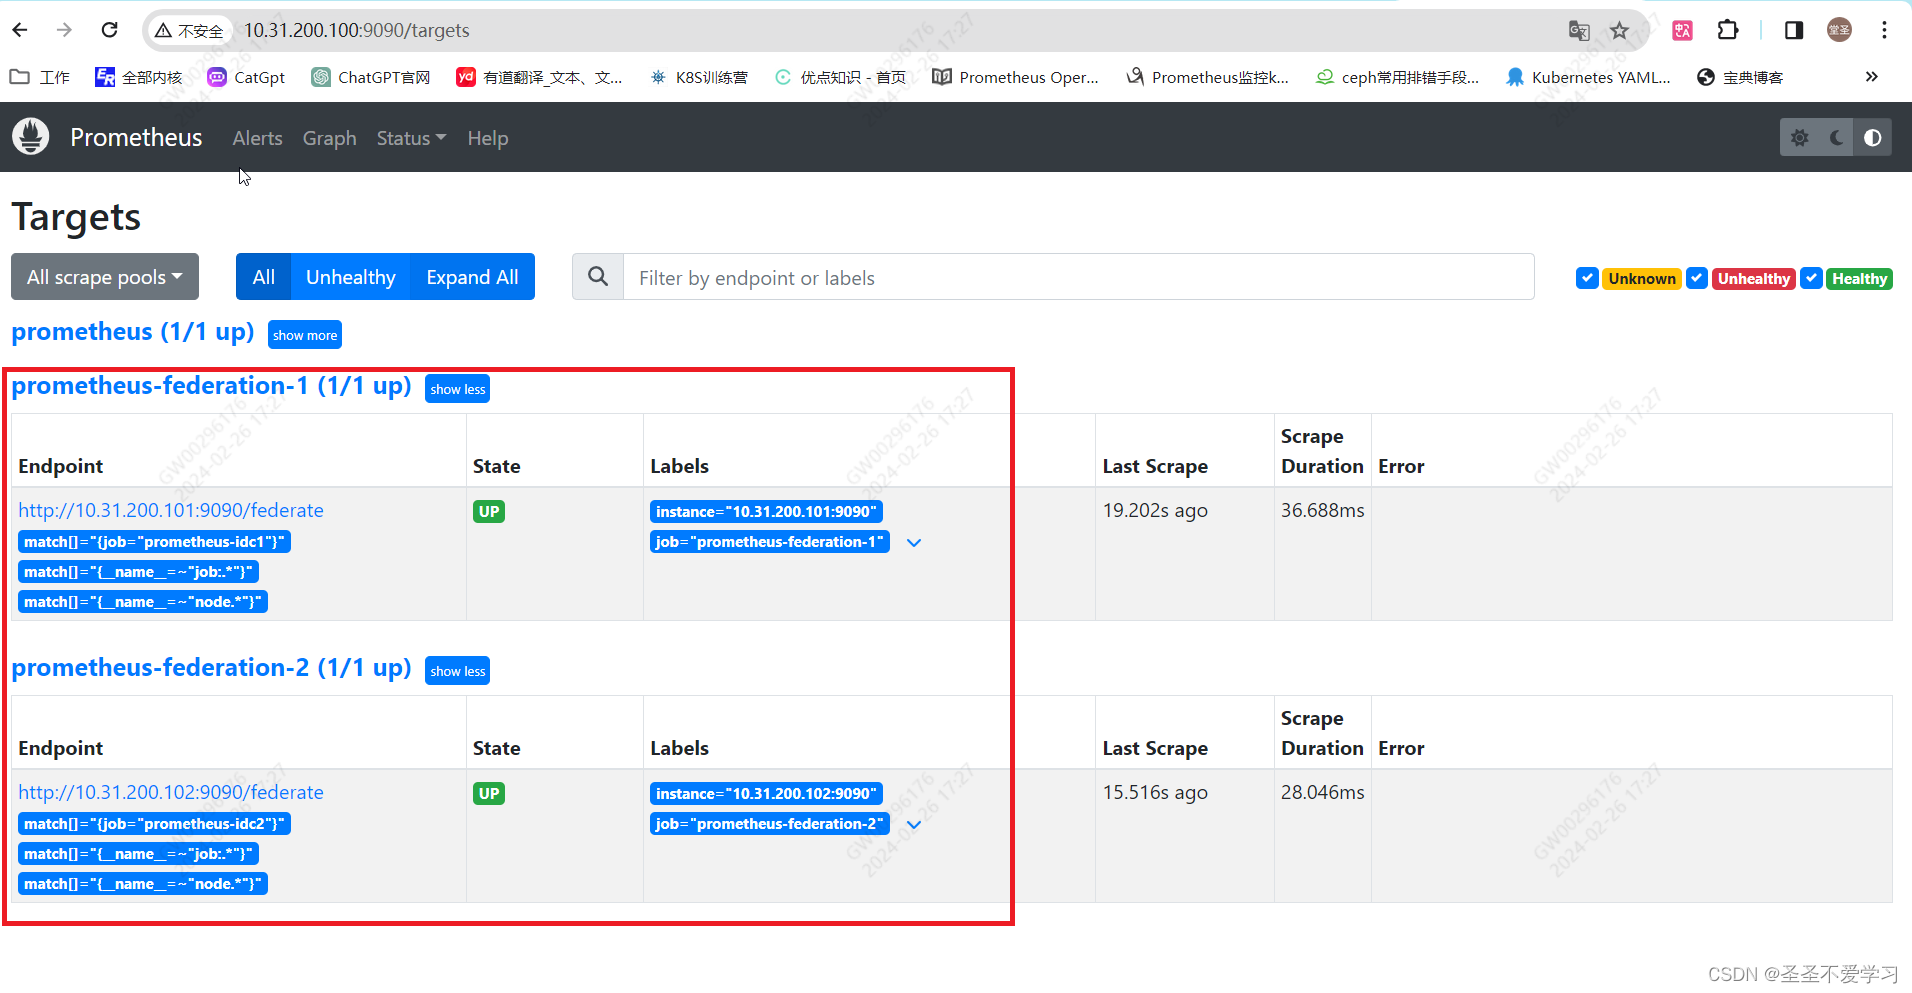Toggle the Unhealthy state checkbox
Viewport: 1912px width, 993px height.
coord(1697,278)
